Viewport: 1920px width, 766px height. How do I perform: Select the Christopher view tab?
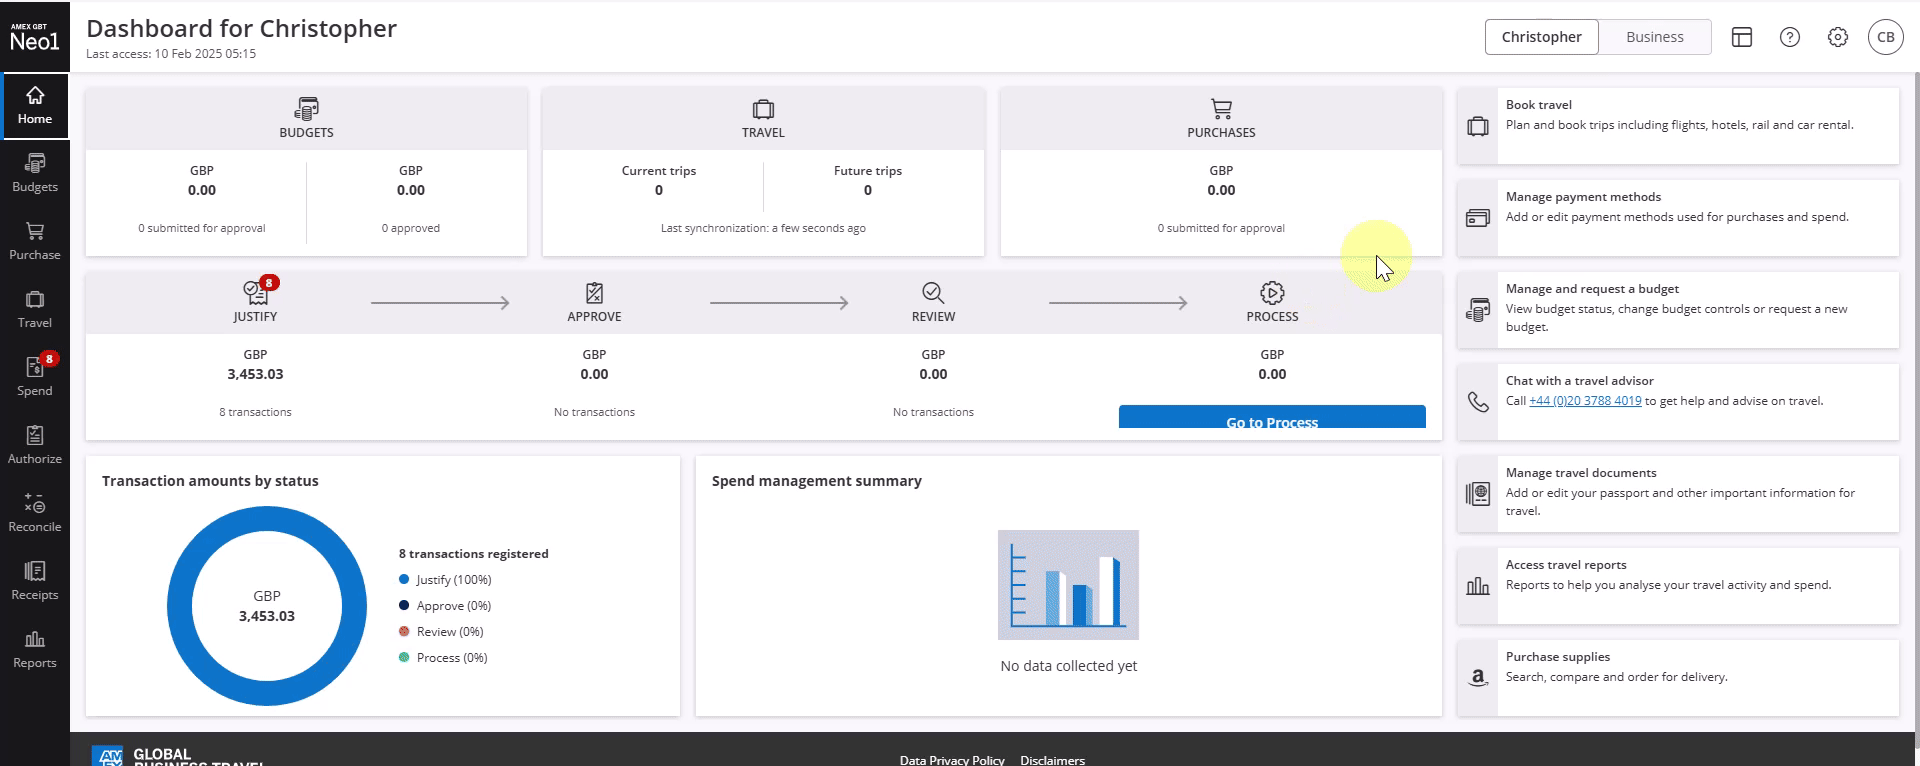[1542, 37]
